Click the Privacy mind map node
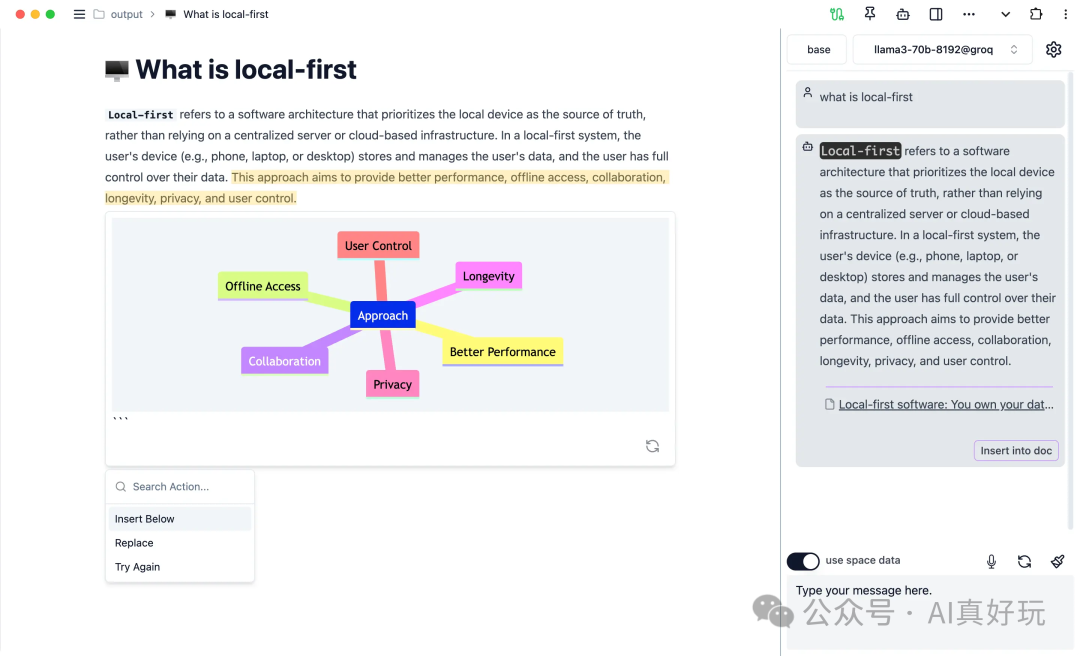Image resolution: width=1080 pixels, height=656 pixels. (x=392, y=385)
